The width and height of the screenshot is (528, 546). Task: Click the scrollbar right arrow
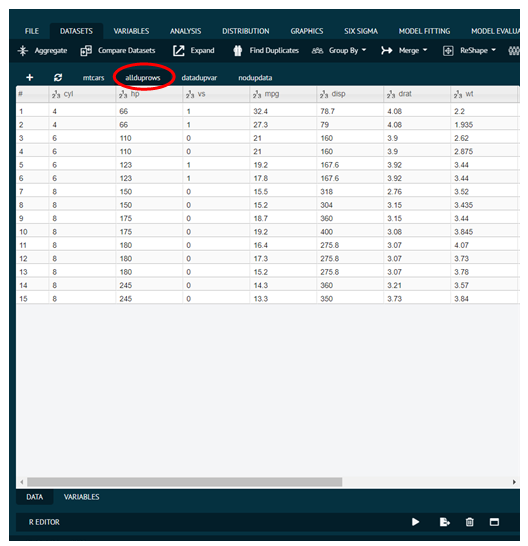tap(514, 482)
